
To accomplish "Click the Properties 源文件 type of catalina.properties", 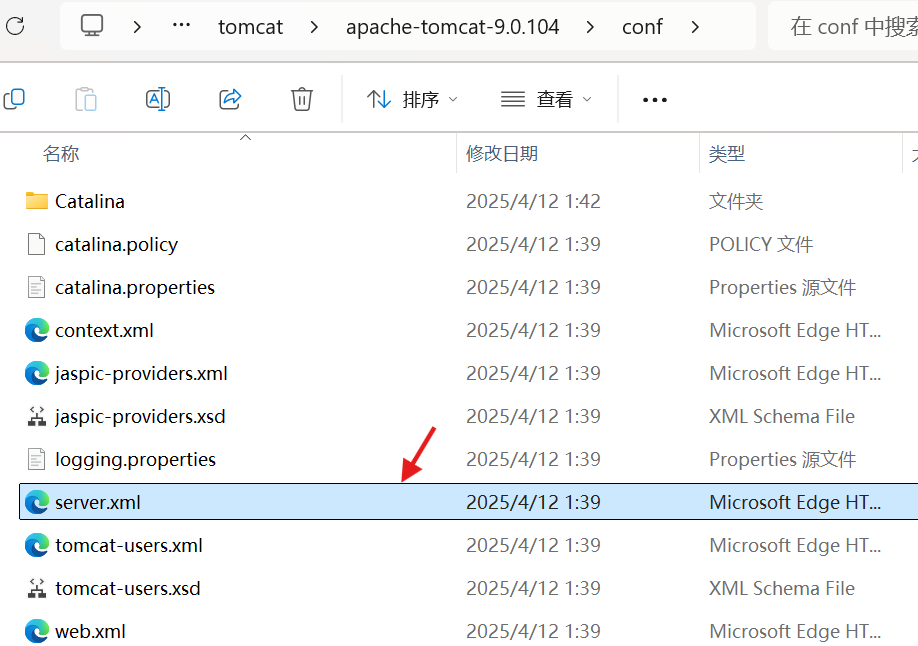I will [x=783, y=288].
